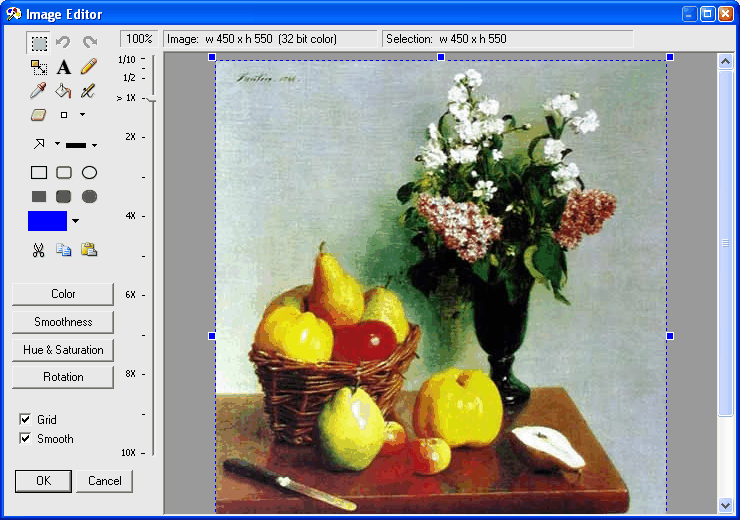Viewport: 740px width, 520px height.
Task: Click the Smoothness button
Action: pos(63,322)
